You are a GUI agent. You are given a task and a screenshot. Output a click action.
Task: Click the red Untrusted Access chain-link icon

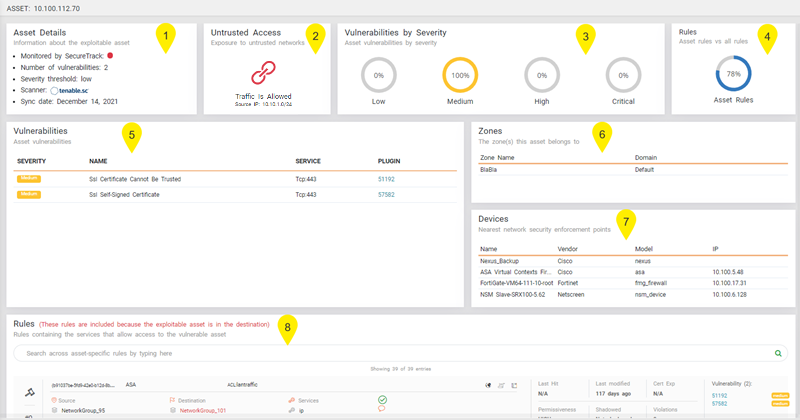click(263, 72)
